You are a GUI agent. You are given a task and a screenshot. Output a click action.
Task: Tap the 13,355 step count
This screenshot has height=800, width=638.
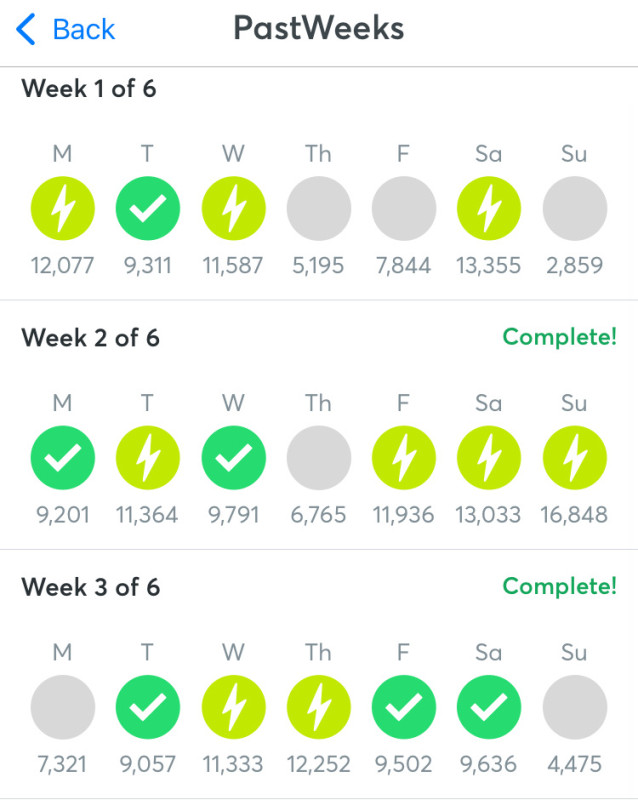point(489,266)
